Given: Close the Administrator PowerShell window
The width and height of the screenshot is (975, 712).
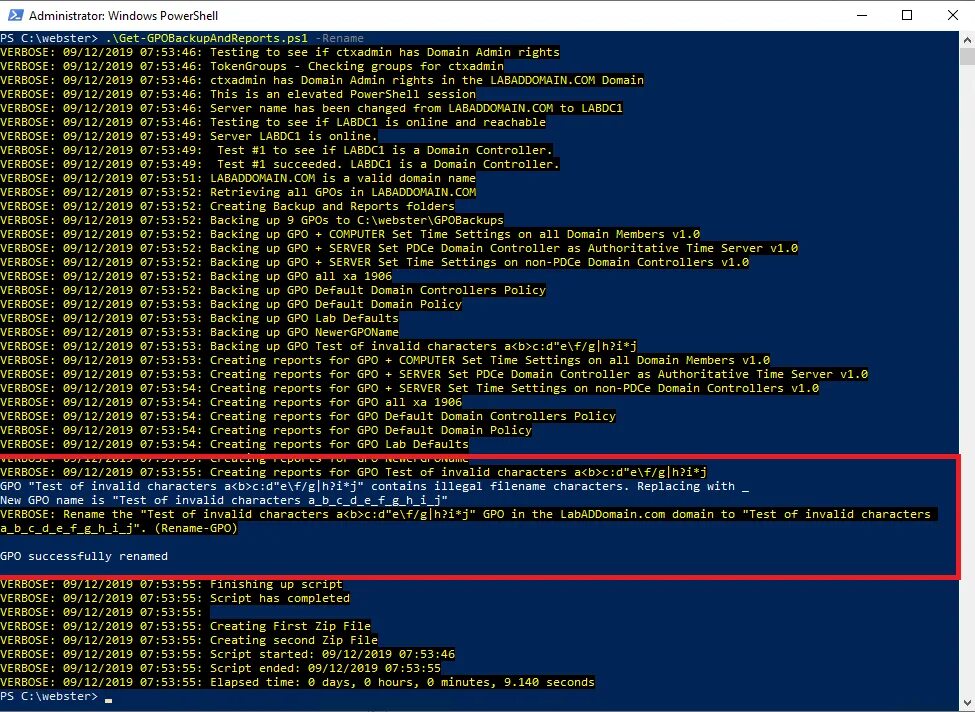Looking at the screenshot, I should tap(952, 15).
